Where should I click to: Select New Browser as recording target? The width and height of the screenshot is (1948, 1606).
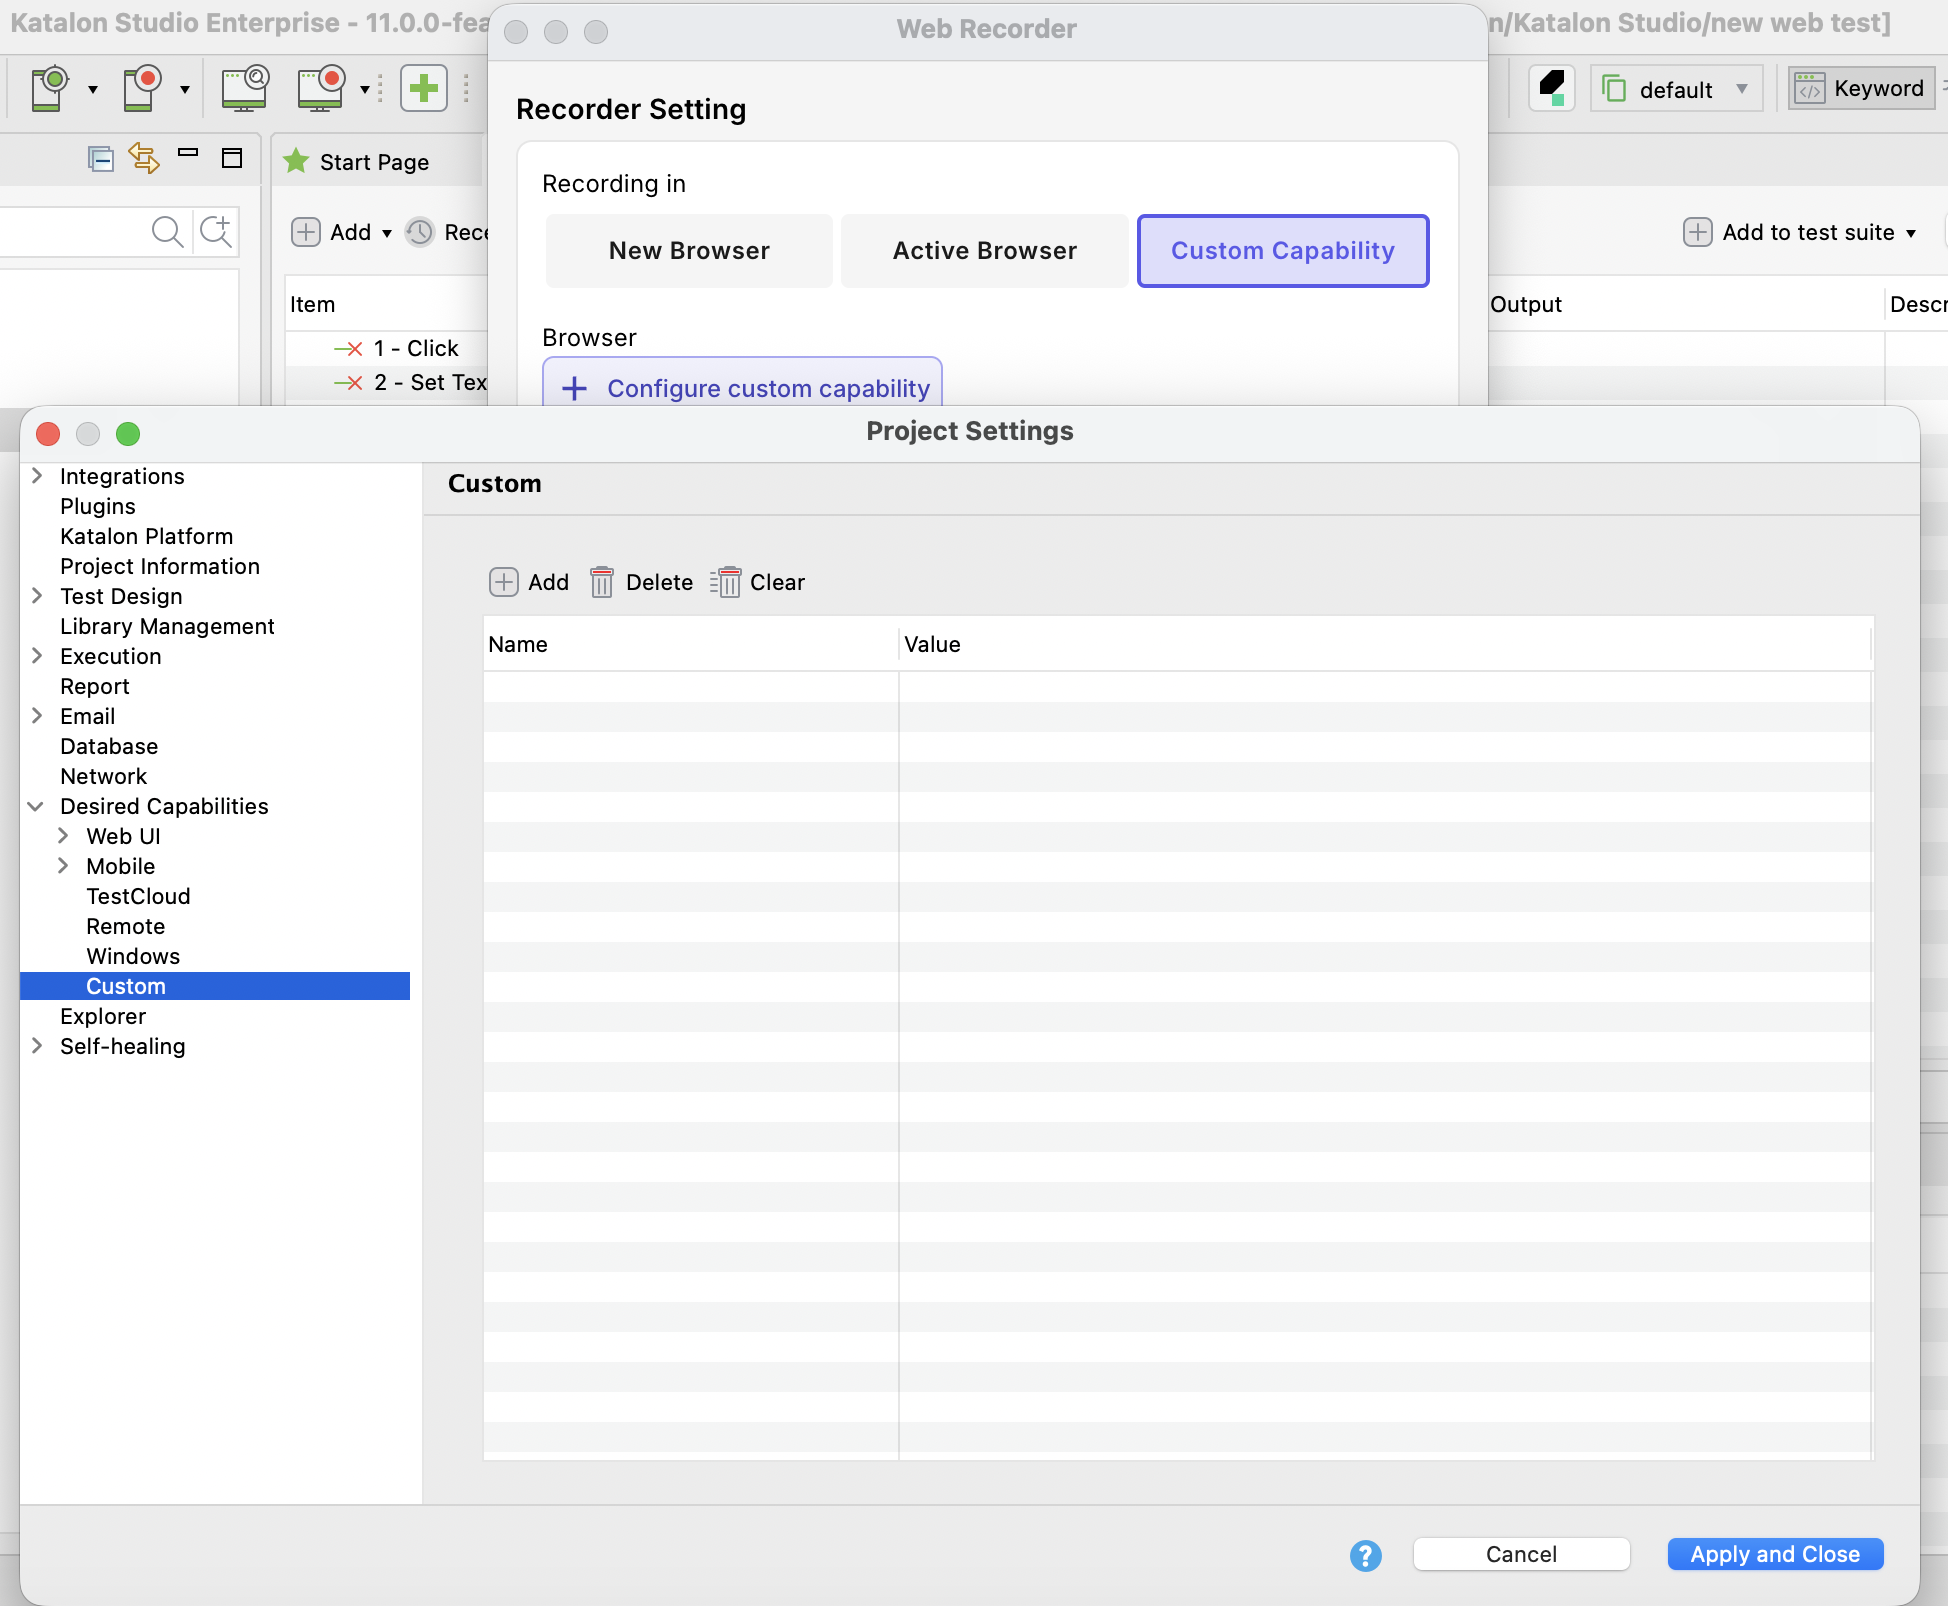click(688, 251)
